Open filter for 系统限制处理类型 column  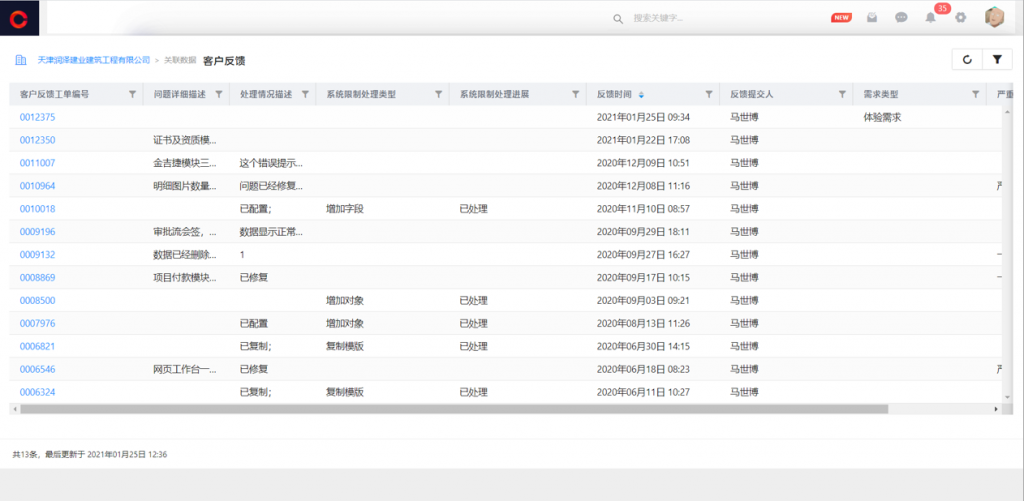[438, 94]
